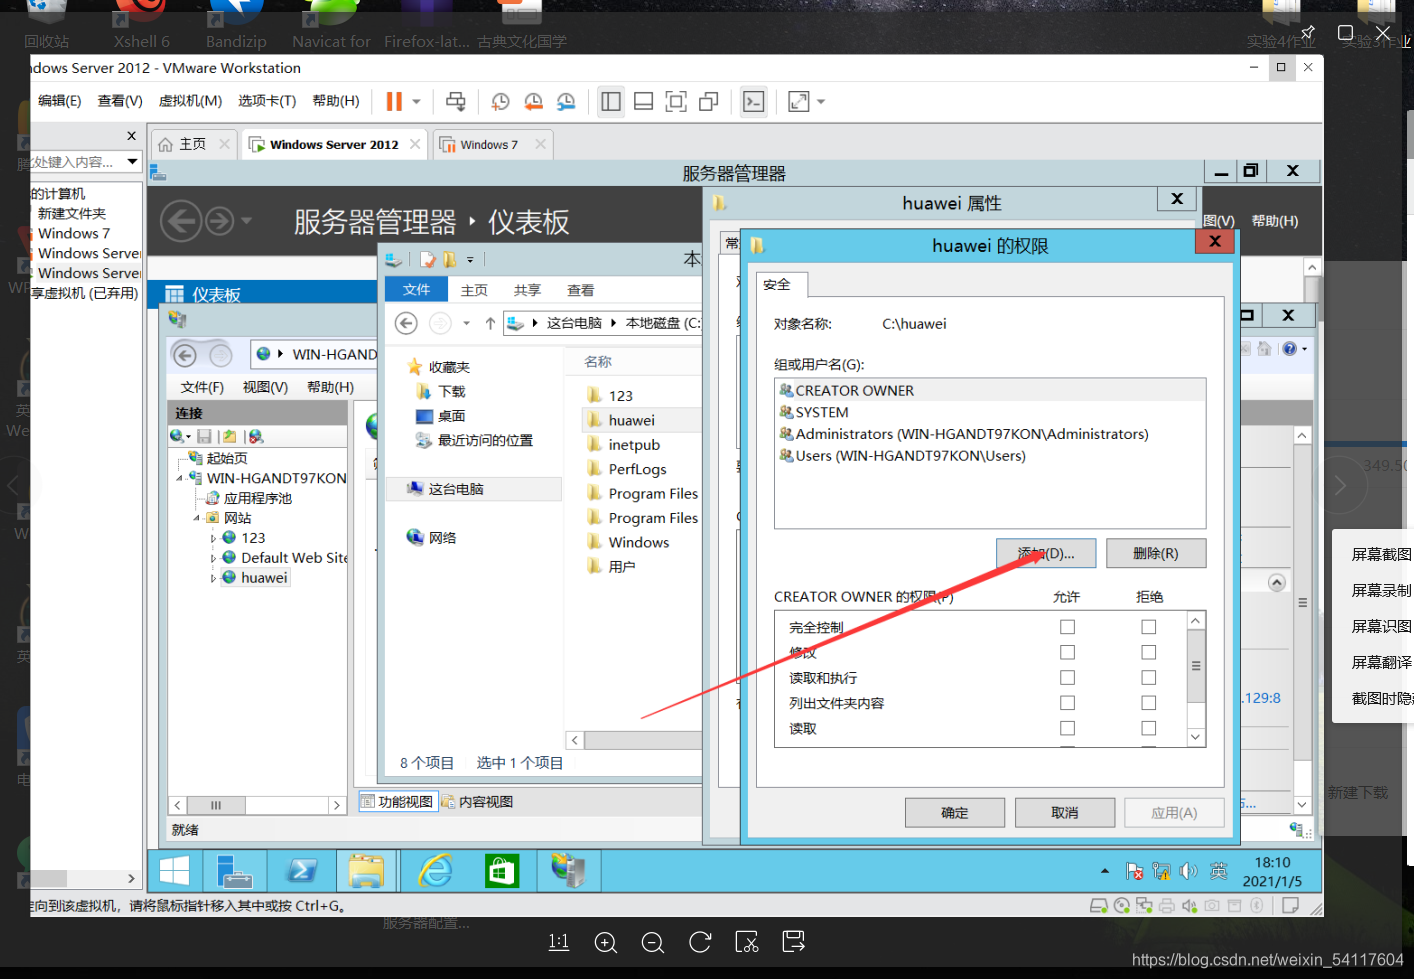Switch to 内容视图 in IIS Manager
Screen dimensions: 1414x979
pos(478,802)
